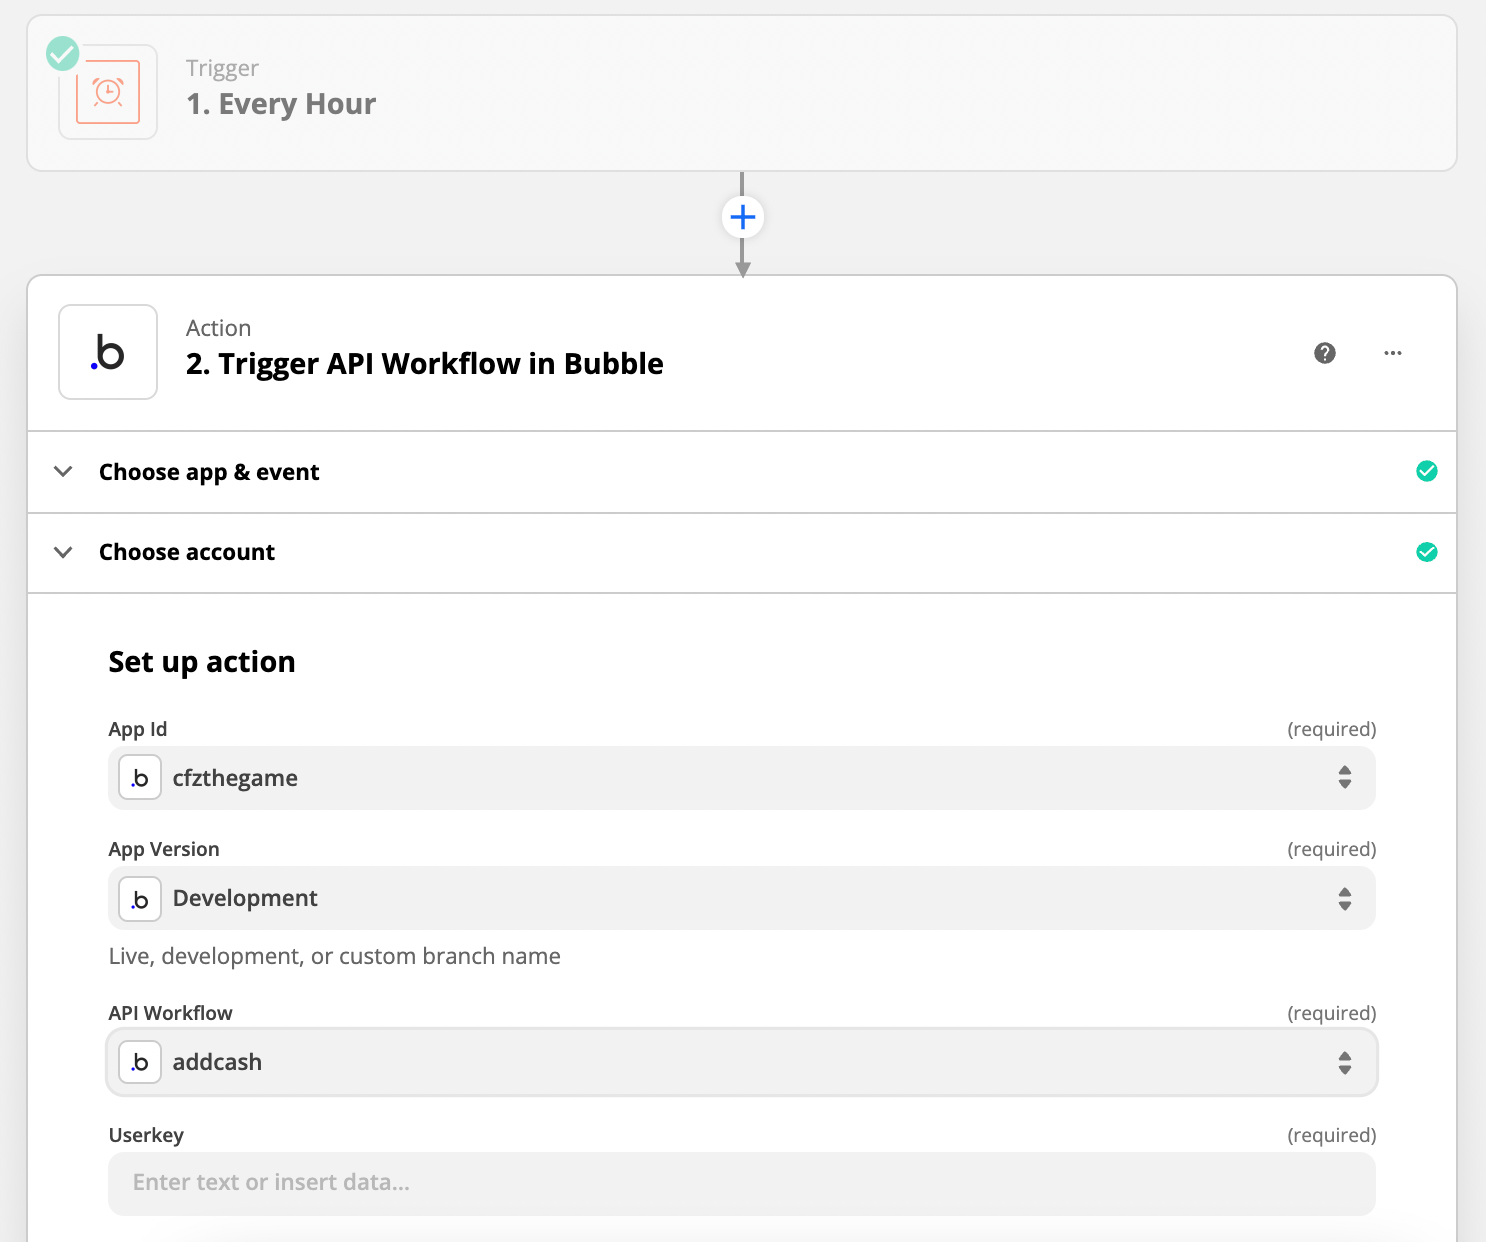Image resolution: width=1486 pixels, height=1242 pixels.
Task: Click the Choose account green check
Action: coord(1427,552)
